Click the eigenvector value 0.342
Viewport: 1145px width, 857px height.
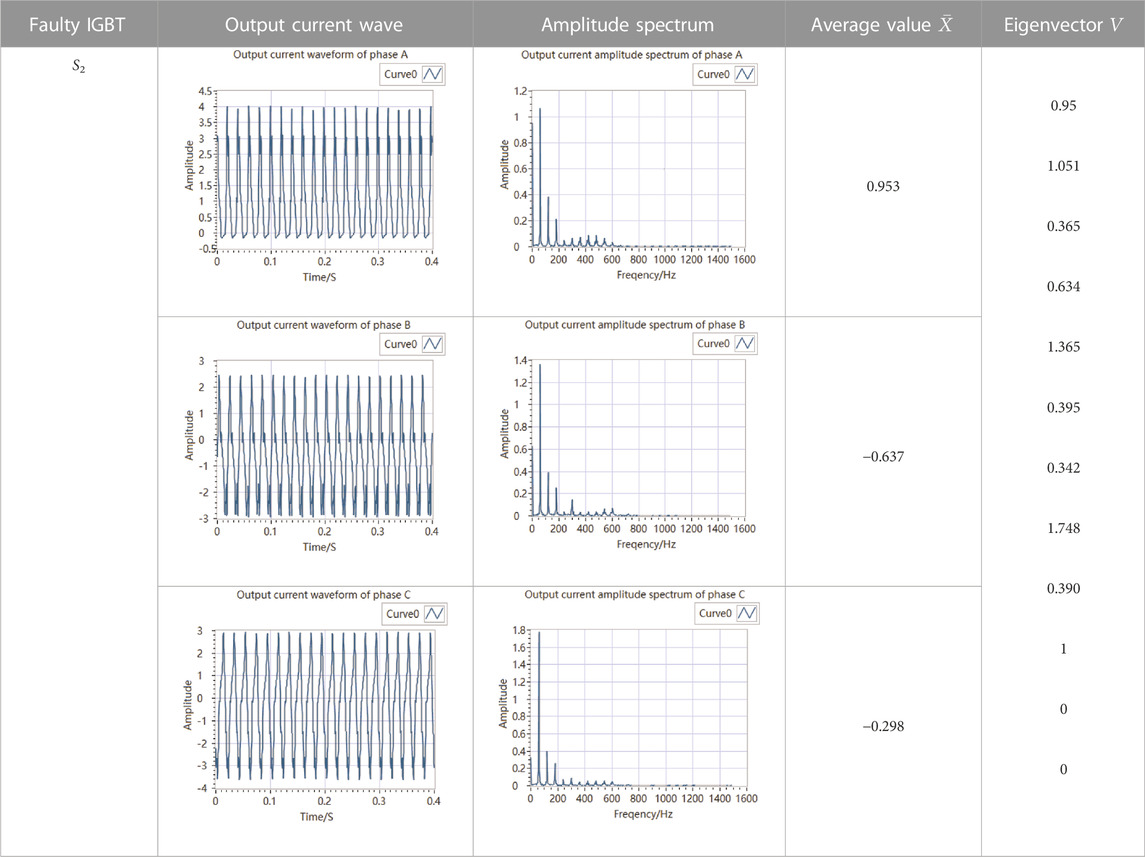1063,468
